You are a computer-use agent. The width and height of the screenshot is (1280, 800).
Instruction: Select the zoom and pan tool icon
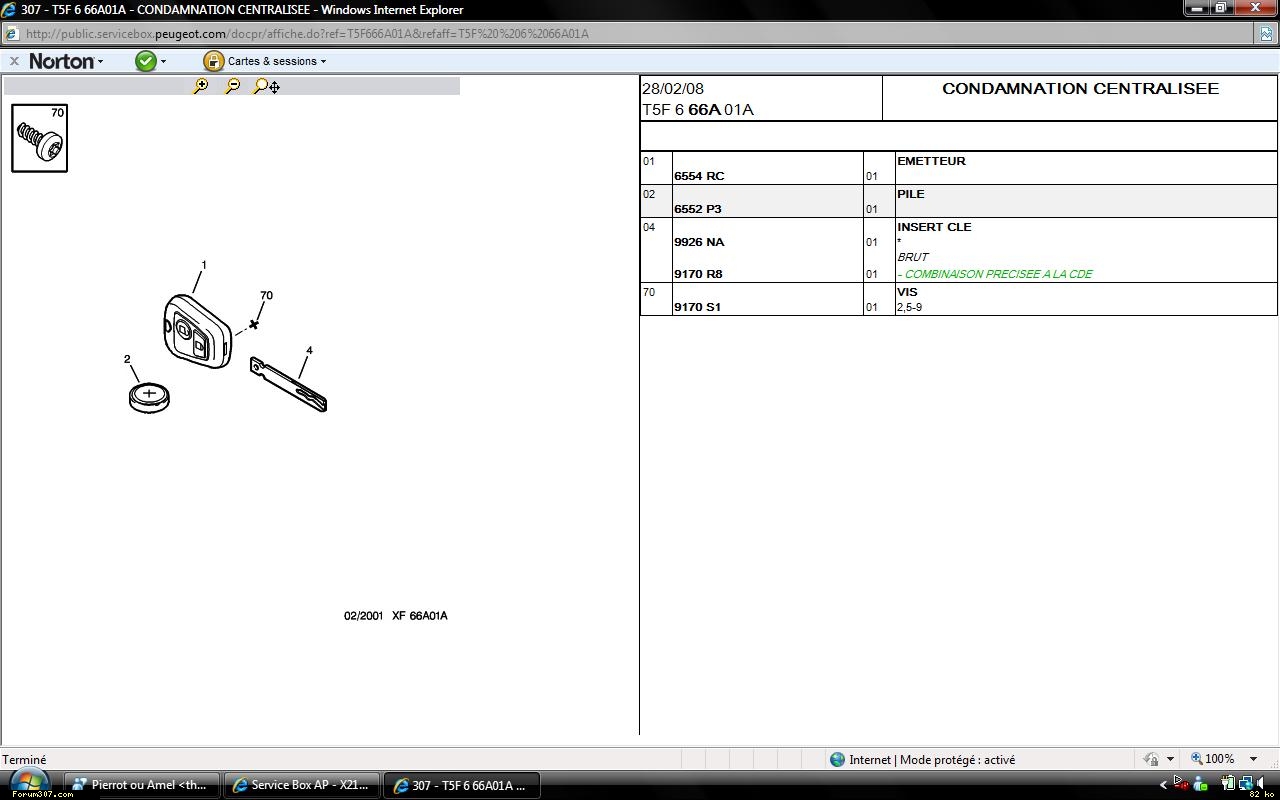click(266, 87)
